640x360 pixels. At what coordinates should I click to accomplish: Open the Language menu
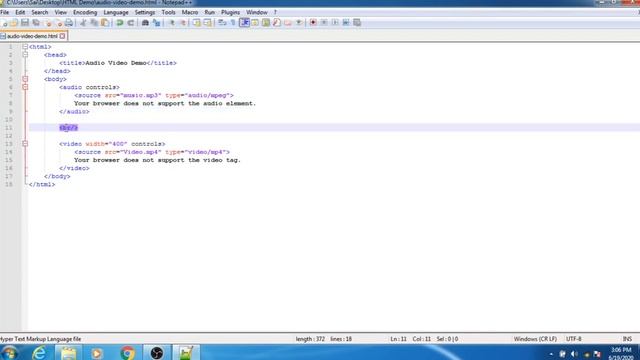[x=116, y=13]
